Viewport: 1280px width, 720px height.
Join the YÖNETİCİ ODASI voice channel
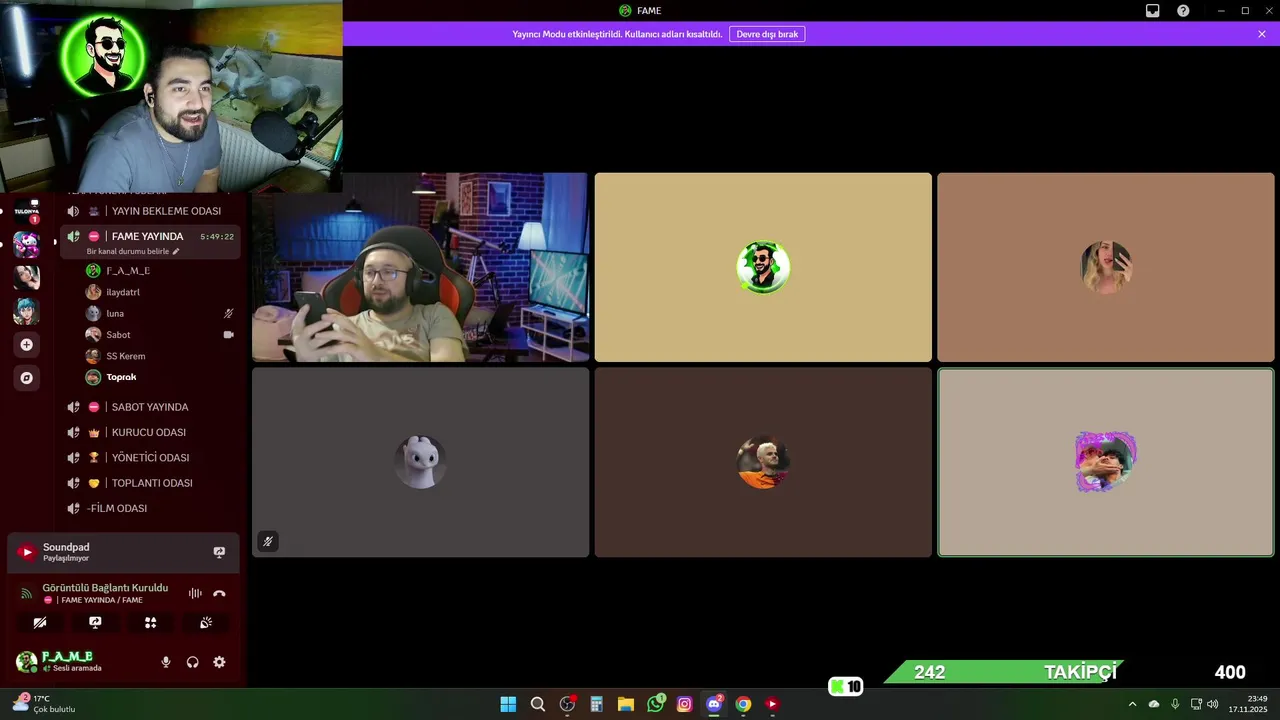pyautogui.click(x=150, y=457)
